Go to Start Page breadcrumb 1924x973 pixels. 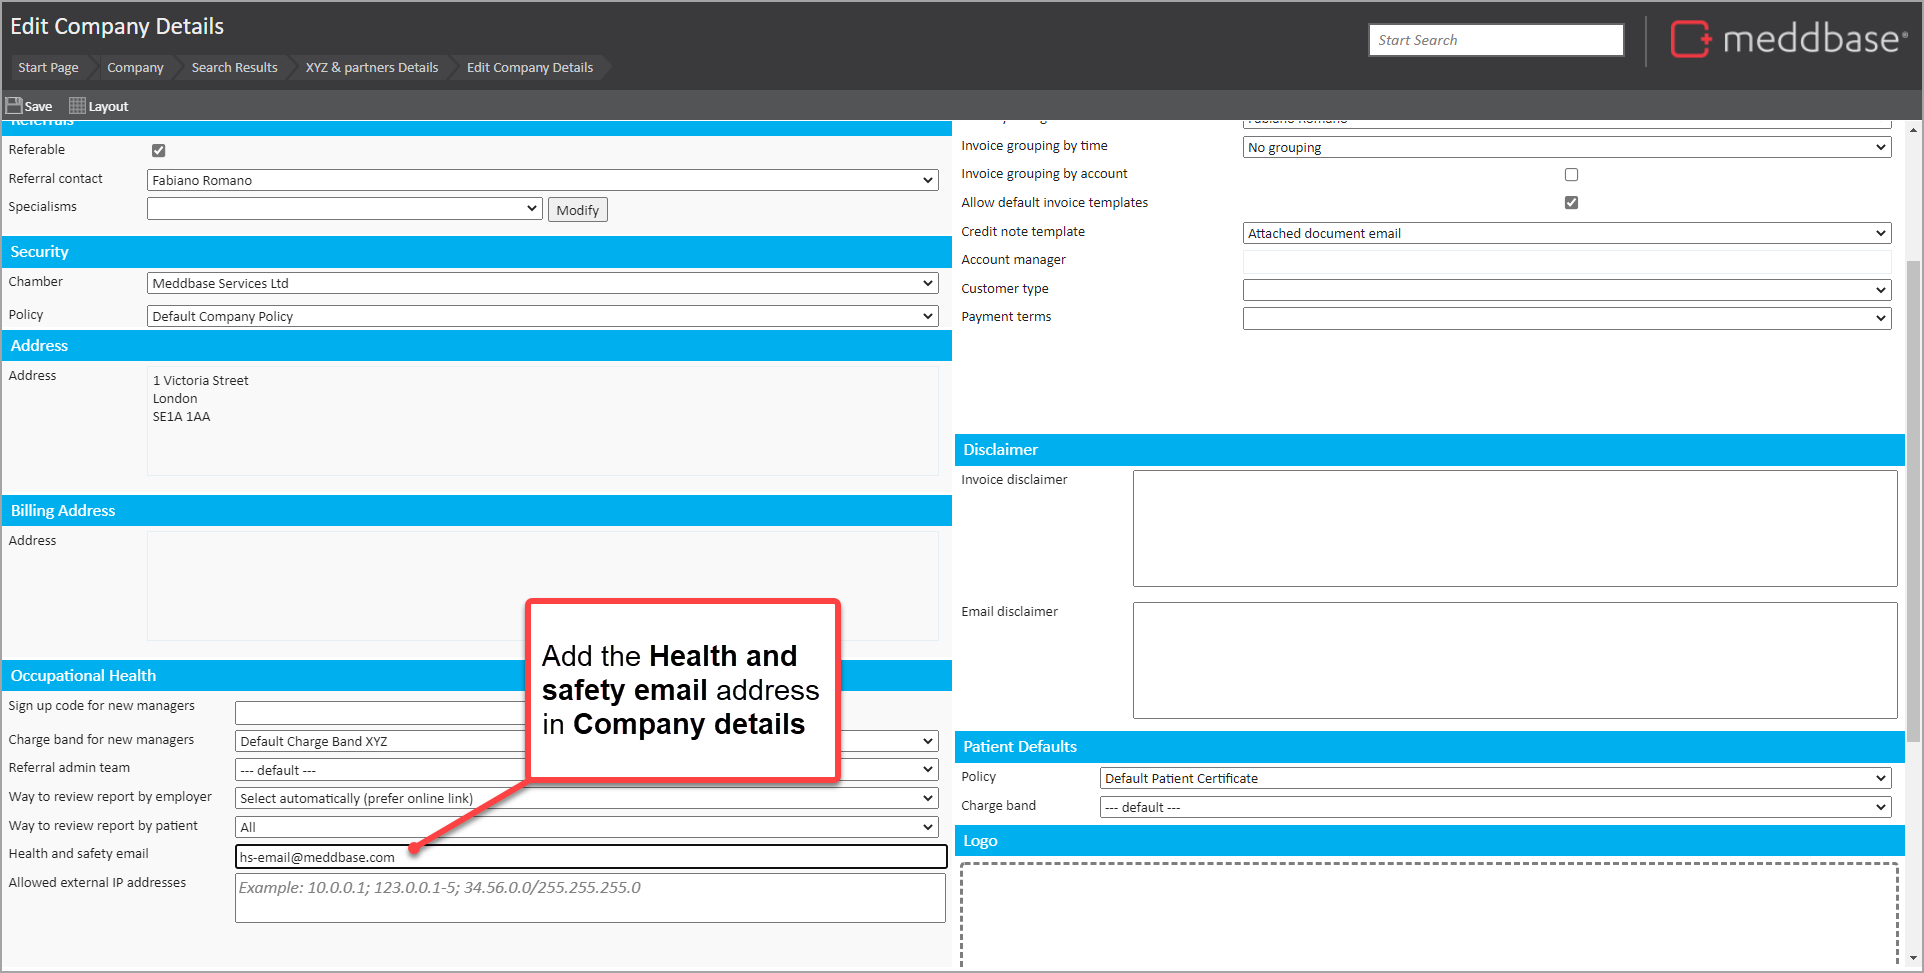pos(48,68)
